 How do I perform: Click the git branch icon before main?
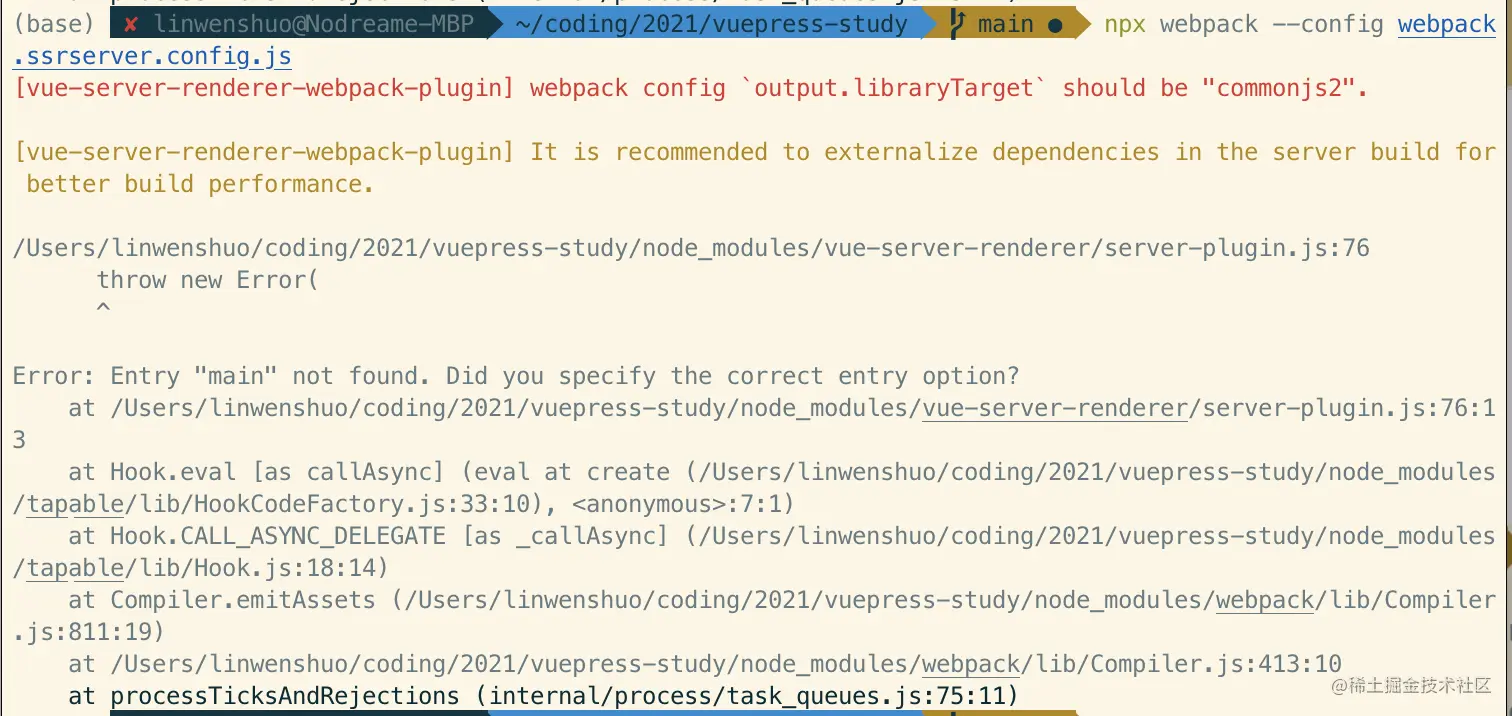tap(957, 24)
